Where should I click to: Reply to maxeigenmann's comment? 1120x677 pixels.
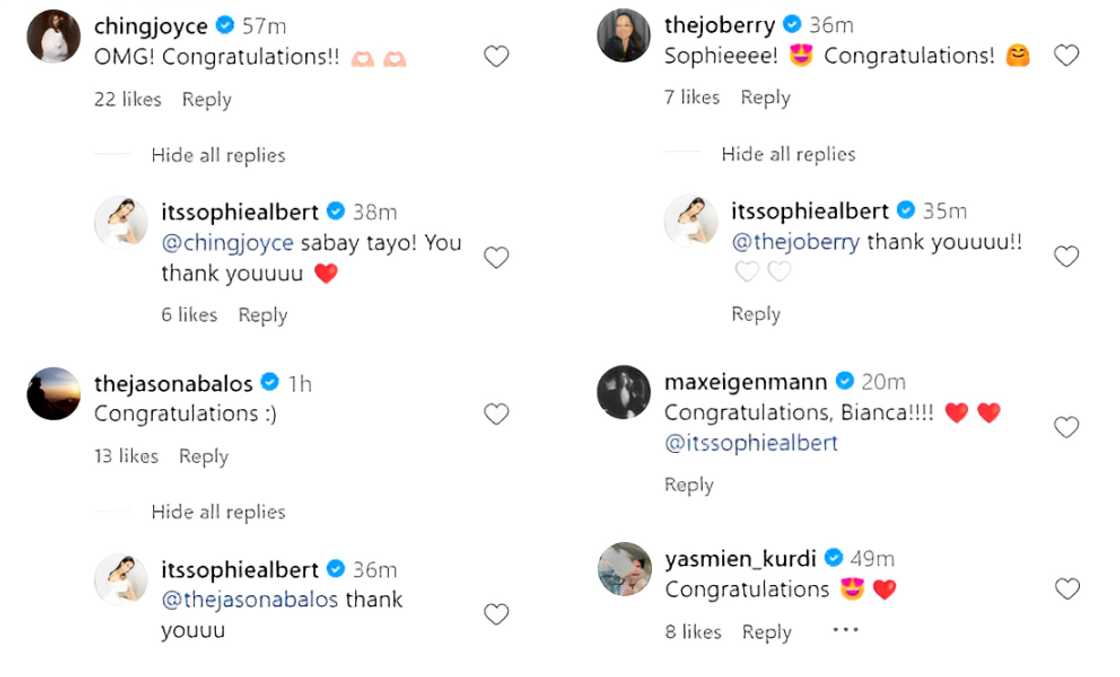[689, 485]
